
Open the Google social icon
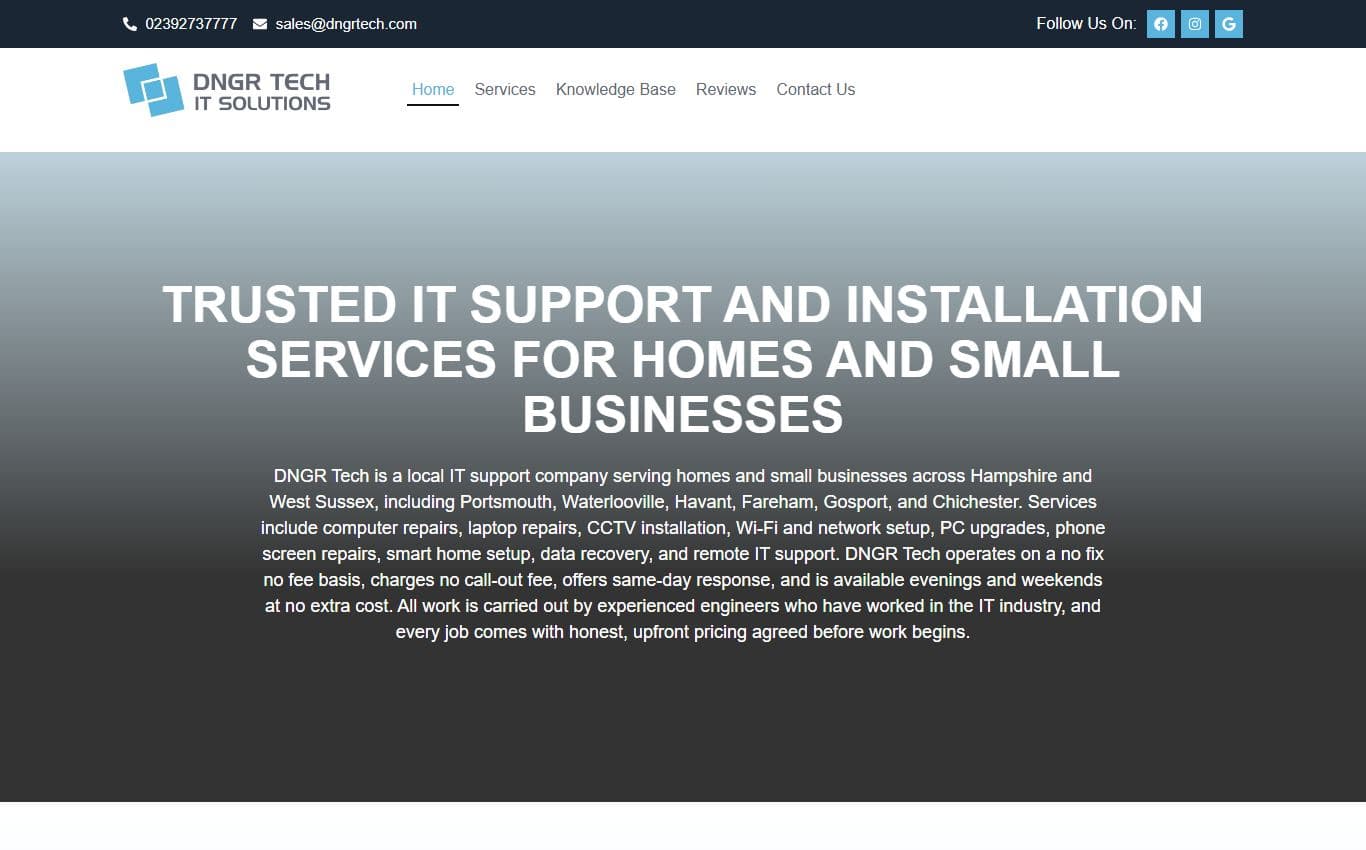1228,24
